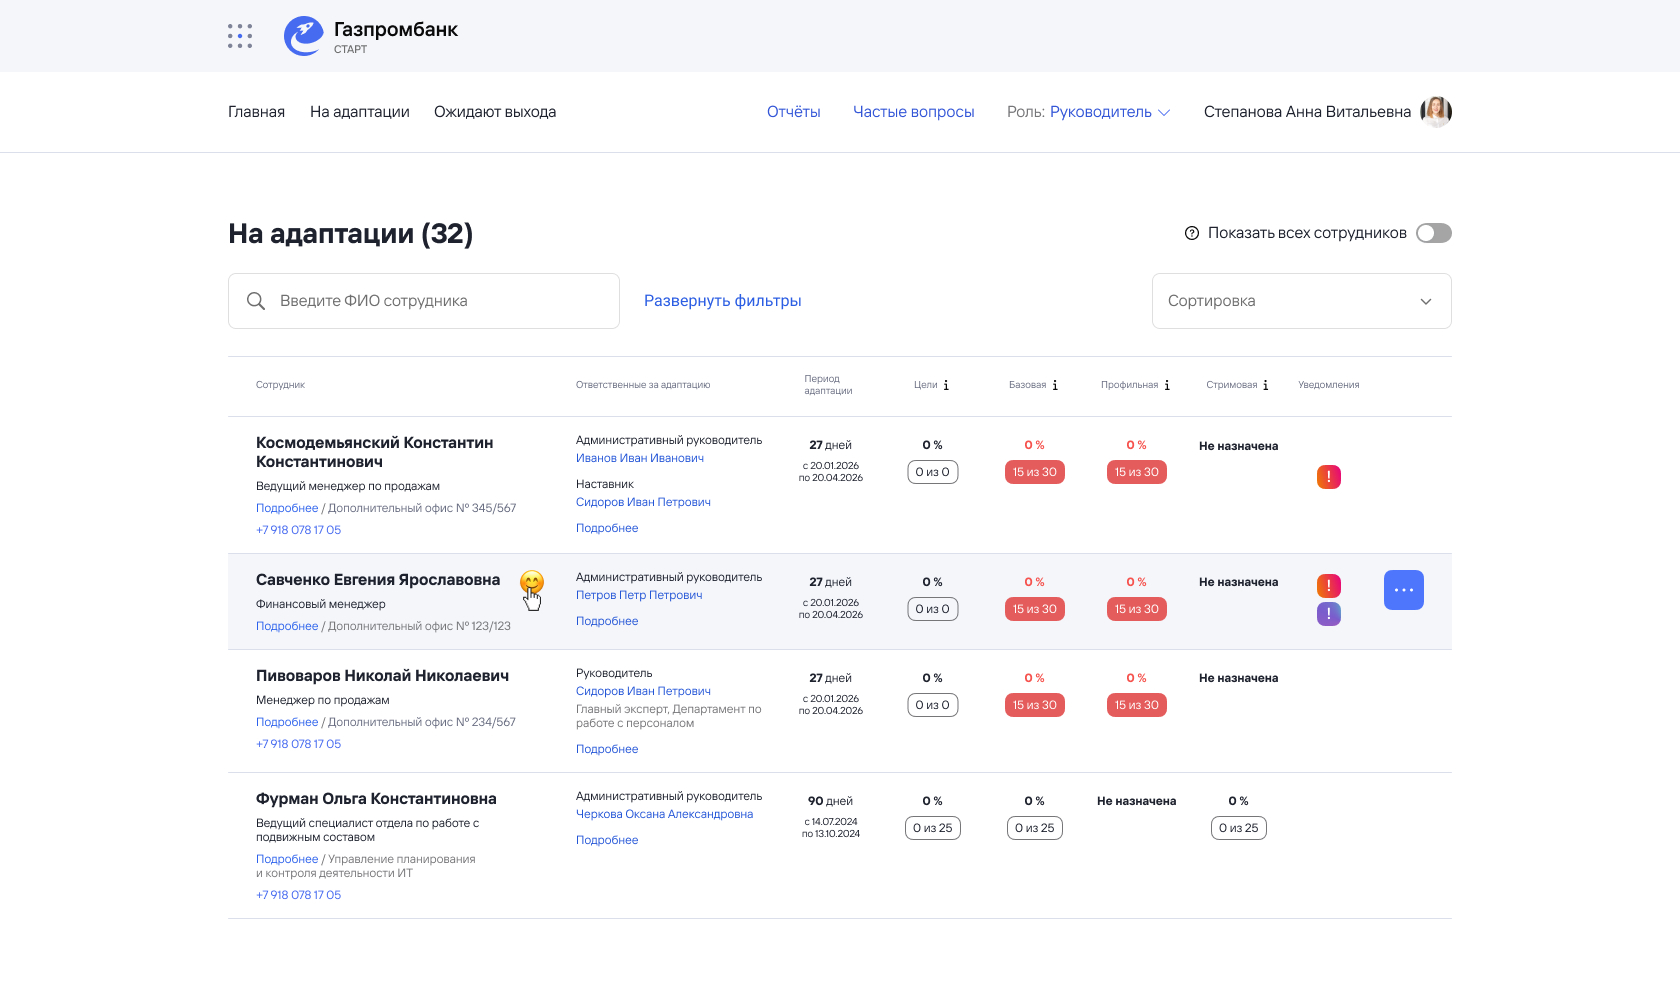Click the info icon next to Профильная
Viewport: 1680px width, 987px height.
pyautogui.click(x=1167, y=385)
